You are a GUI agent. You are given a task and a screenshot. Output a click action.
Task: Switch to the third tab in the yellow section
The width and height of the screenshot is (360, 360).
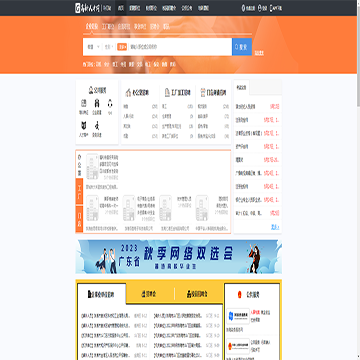tap(198, 294)
